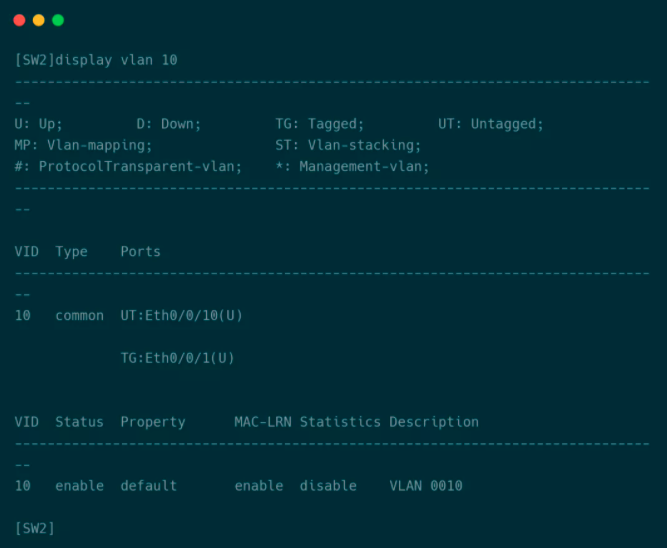Click the red close window button
The height and width of the screenshot is (548, 667).
[20, 20]
